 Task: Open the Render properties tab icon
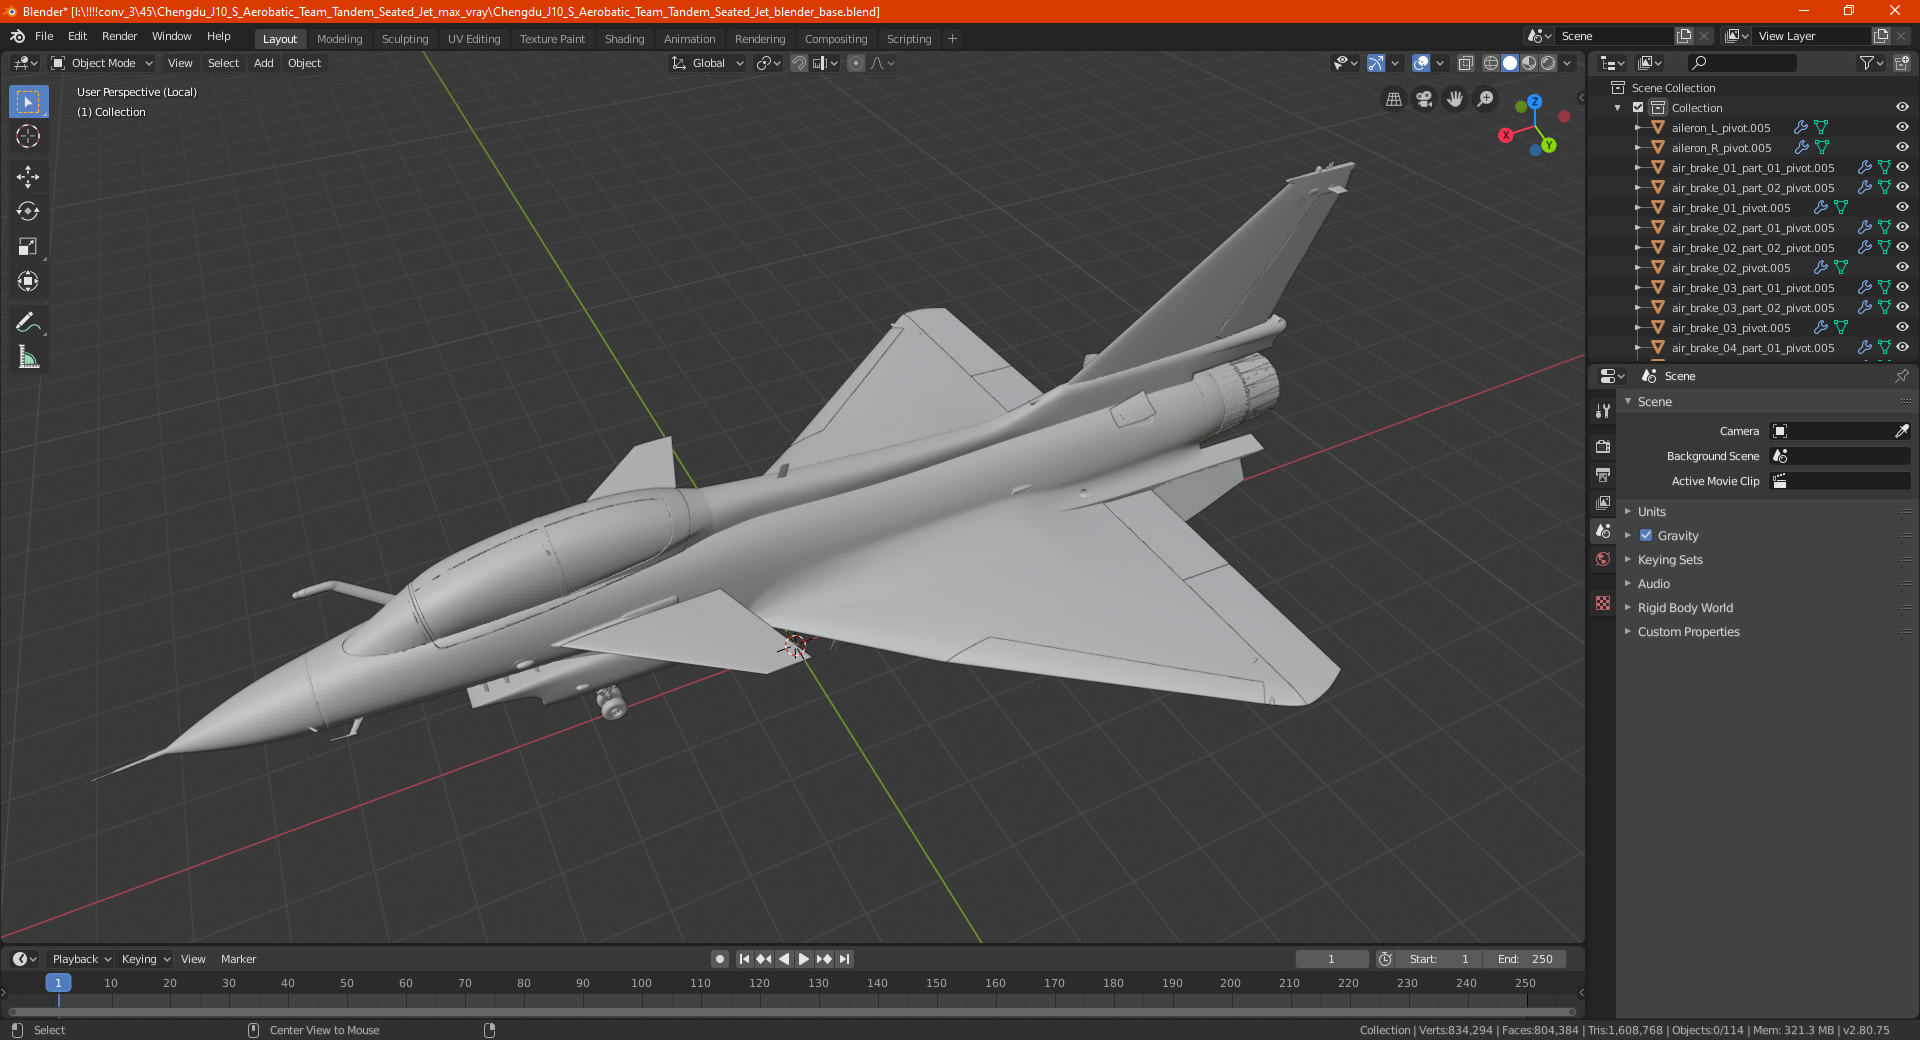[1603, 446]
